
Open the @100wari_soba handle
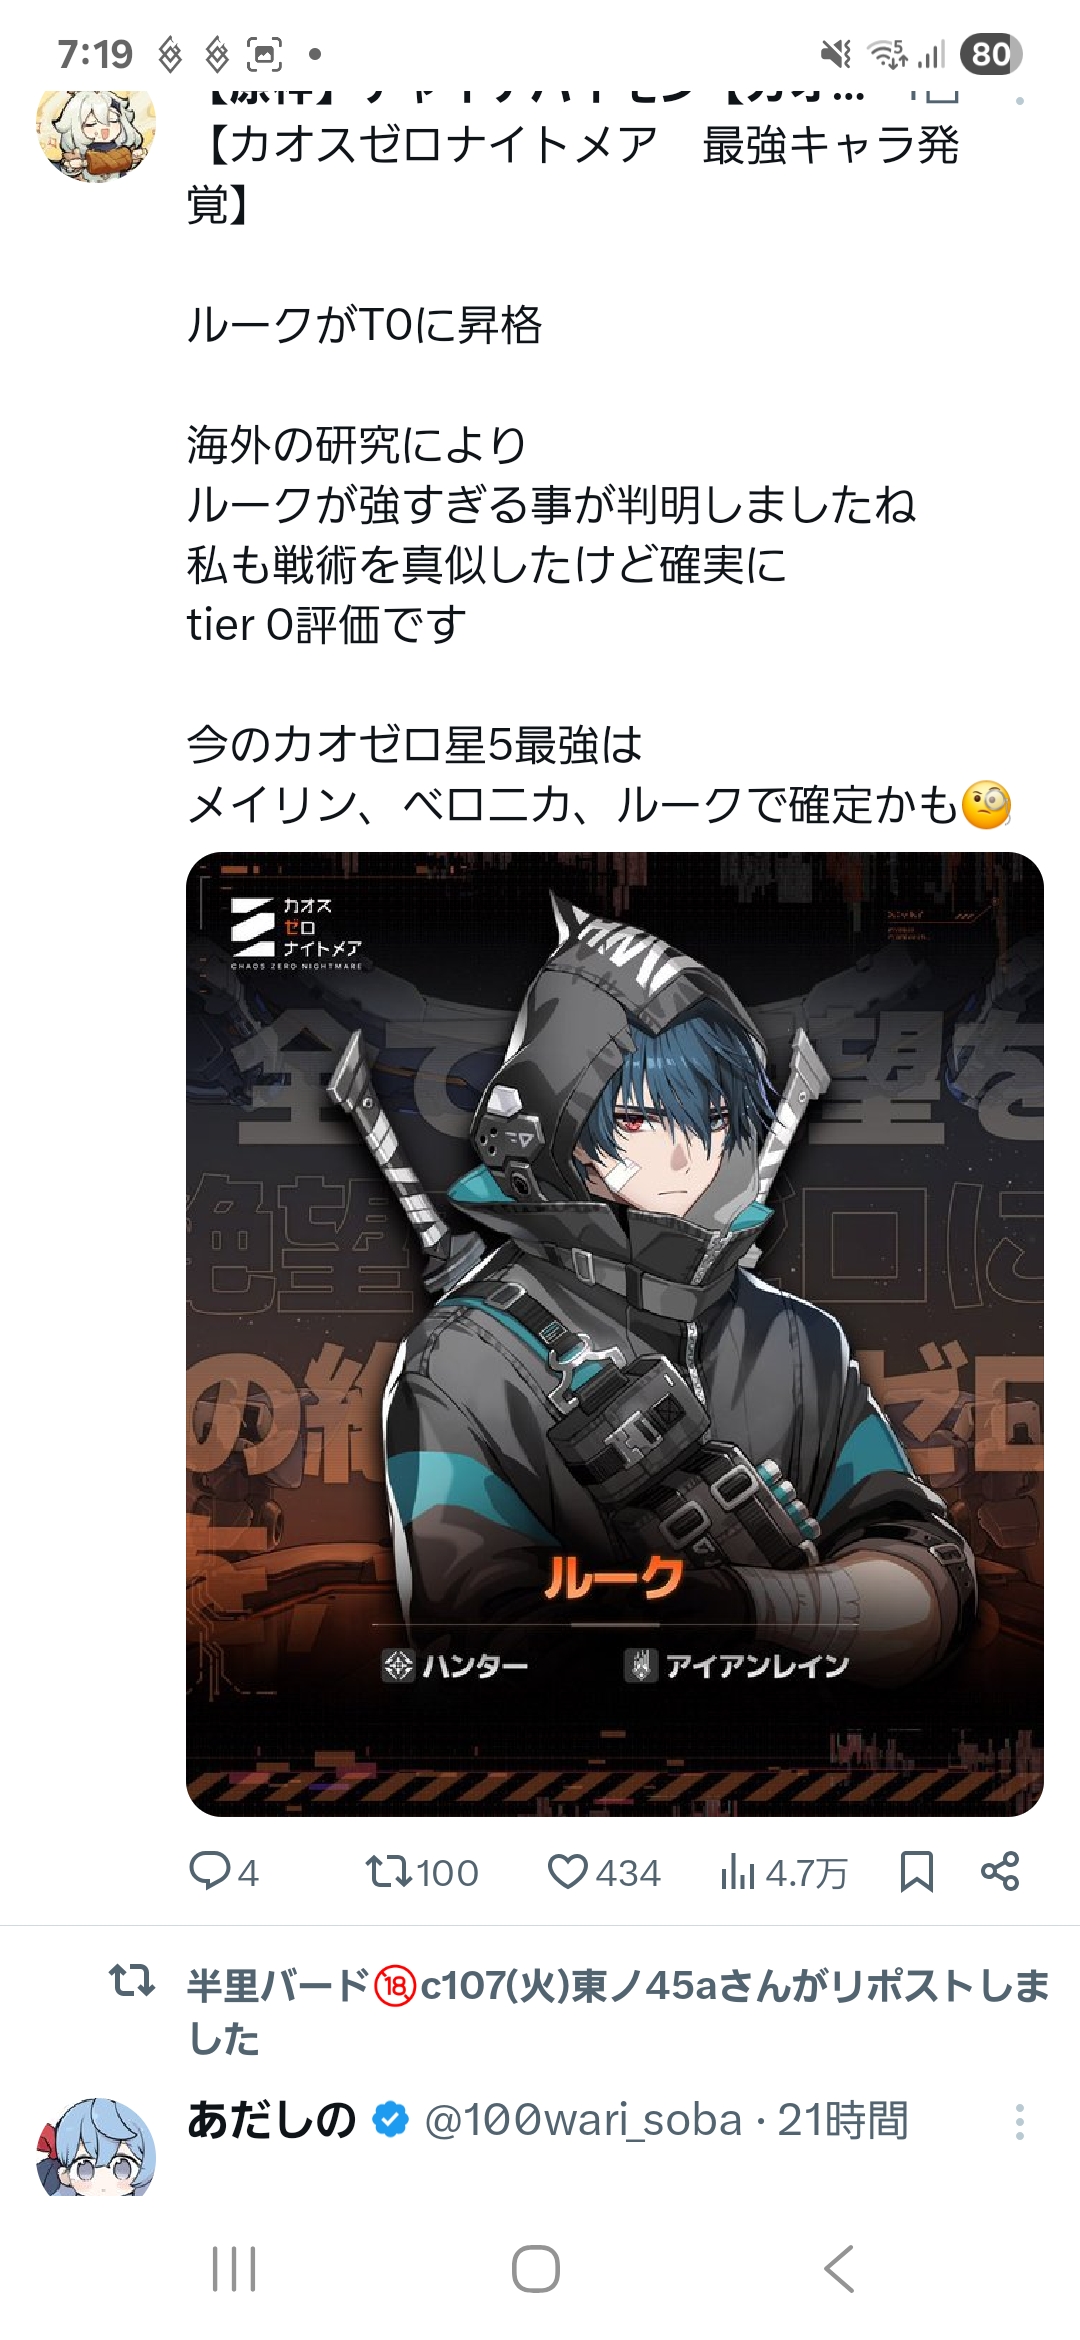click(x=583, y=2120)
